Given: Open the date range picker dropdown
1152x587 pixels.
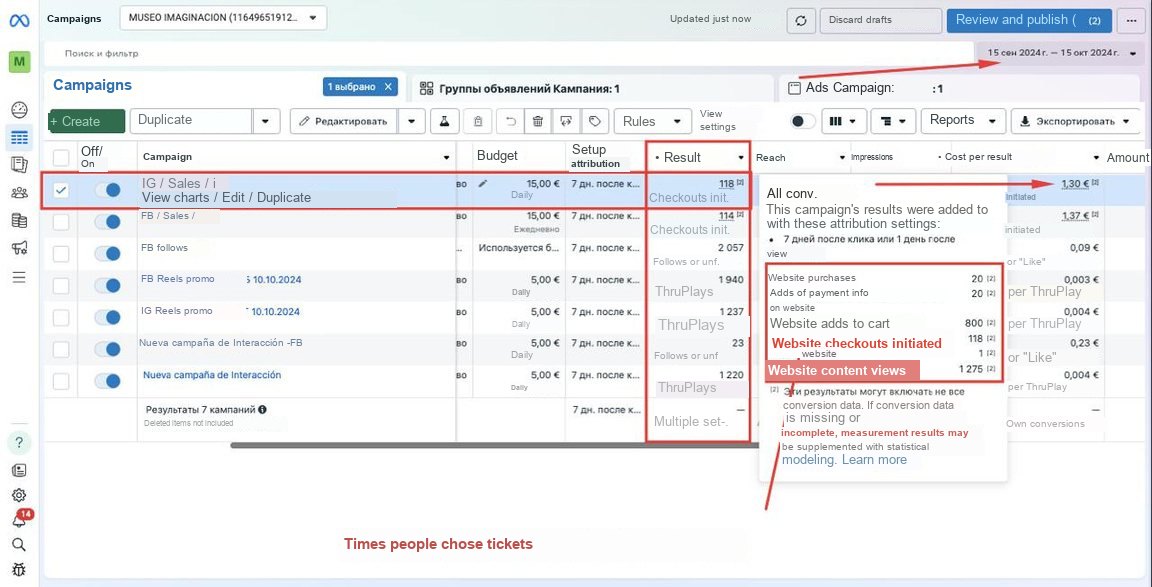Looking at the screenshot, I should point(1059,53).
